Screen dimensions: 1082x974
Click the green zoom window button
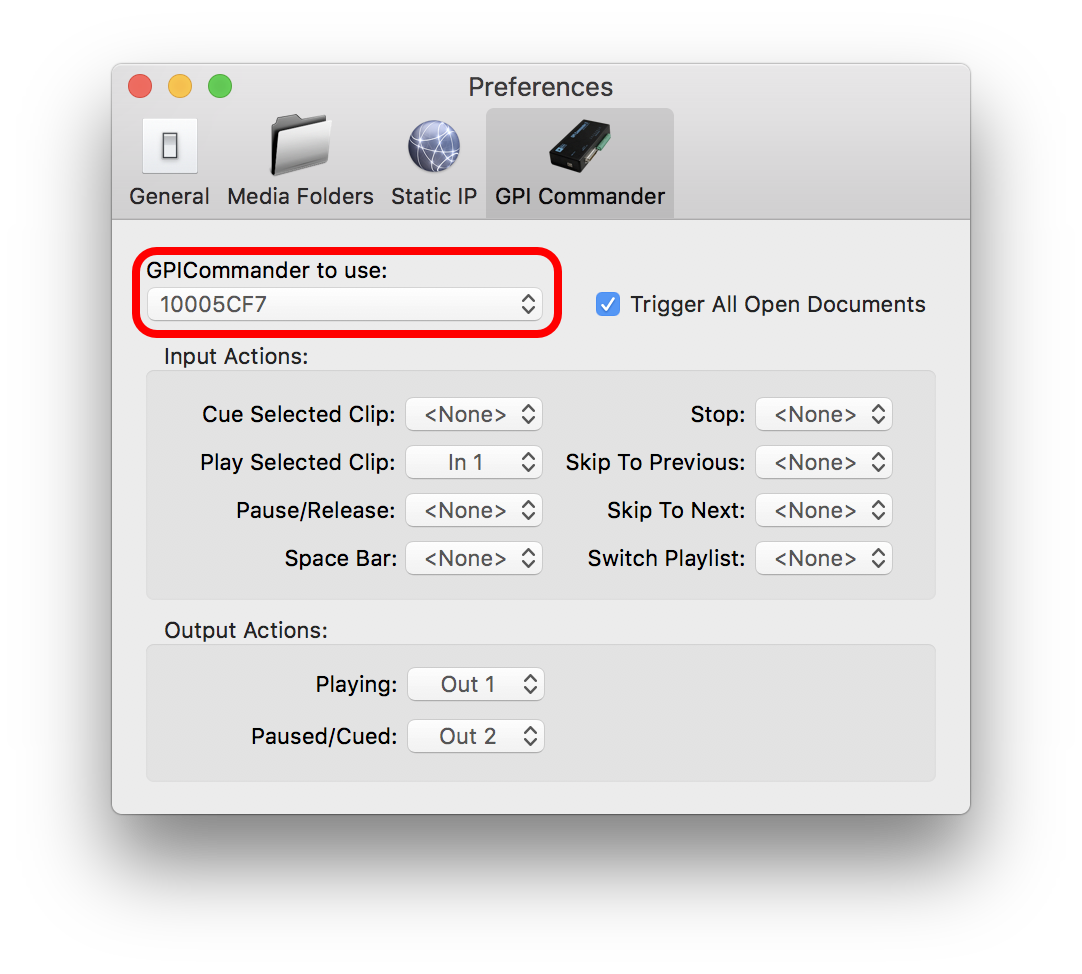(x=220, y=86)
